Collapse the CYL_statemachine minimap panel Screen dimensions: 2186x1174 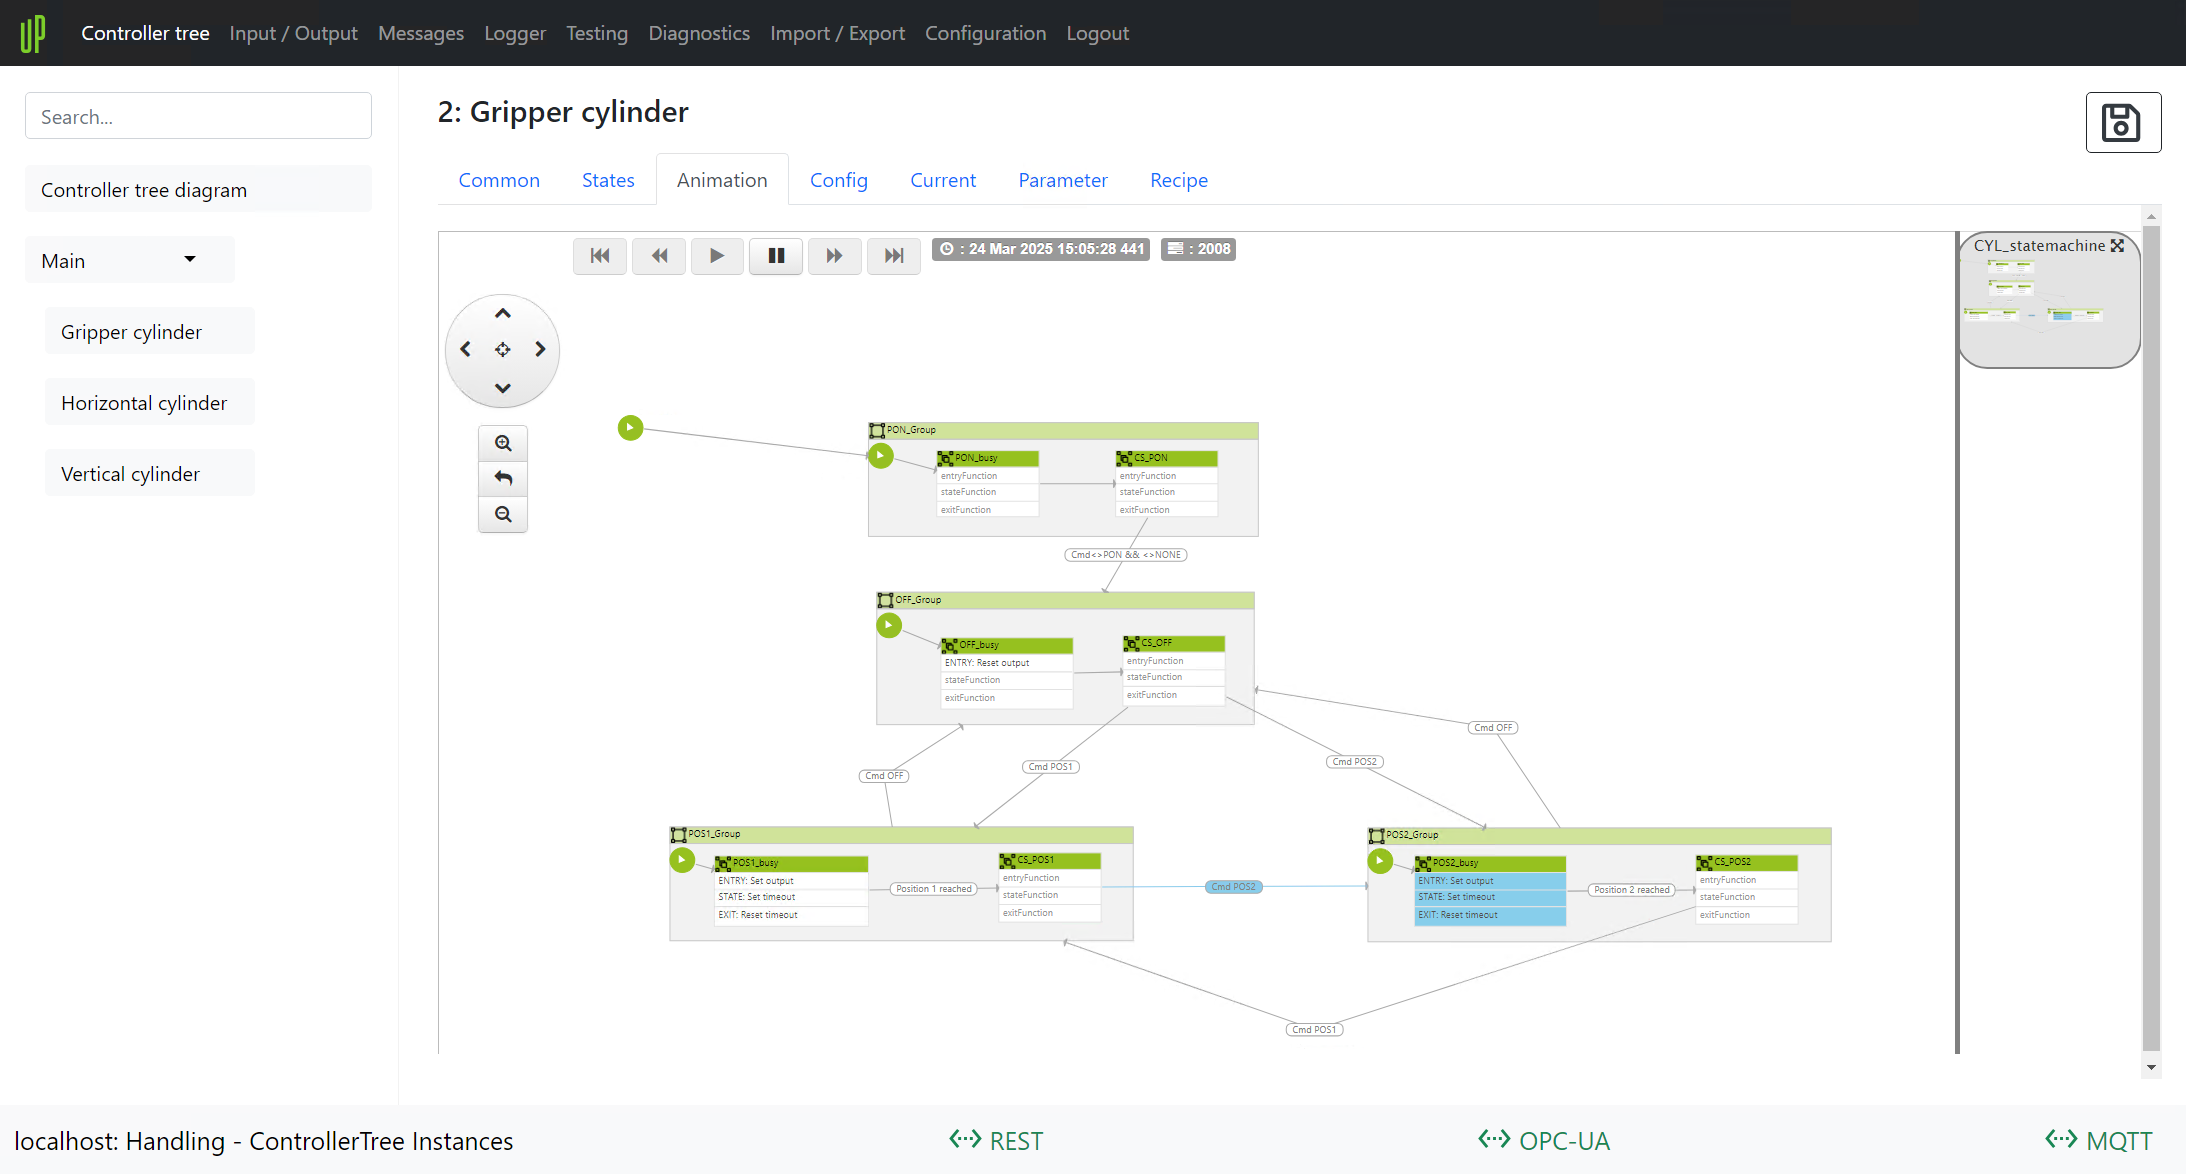2117,246
